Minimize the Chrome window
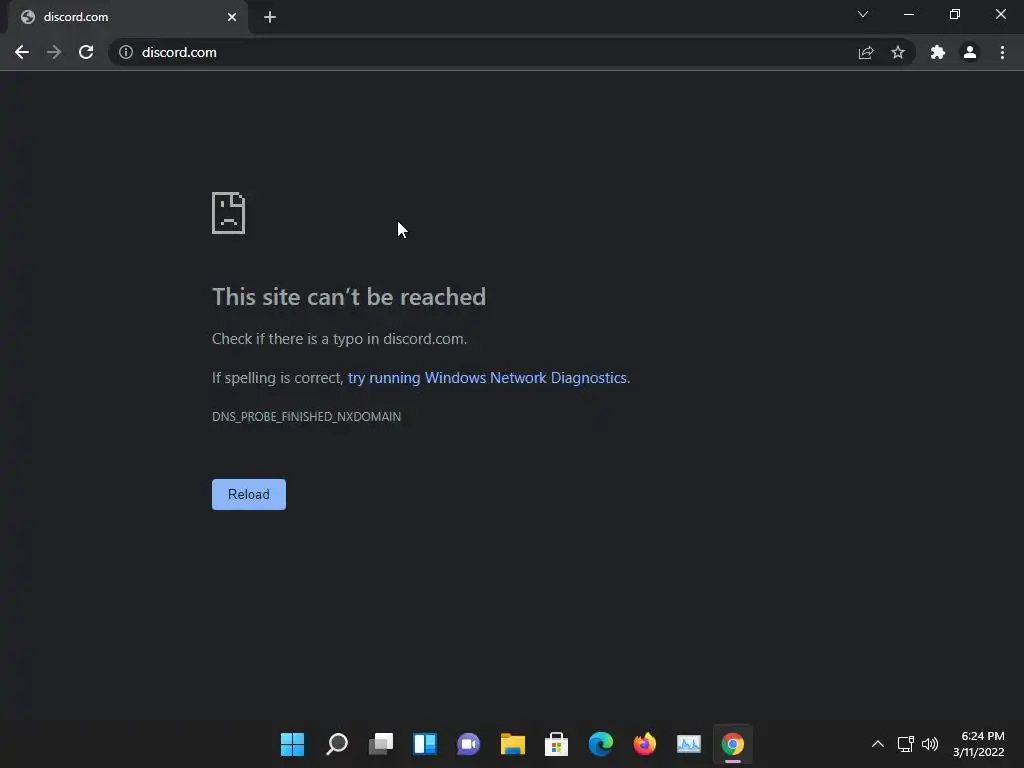The height and width of the screenshot is (768, 1024). point(908,14)
